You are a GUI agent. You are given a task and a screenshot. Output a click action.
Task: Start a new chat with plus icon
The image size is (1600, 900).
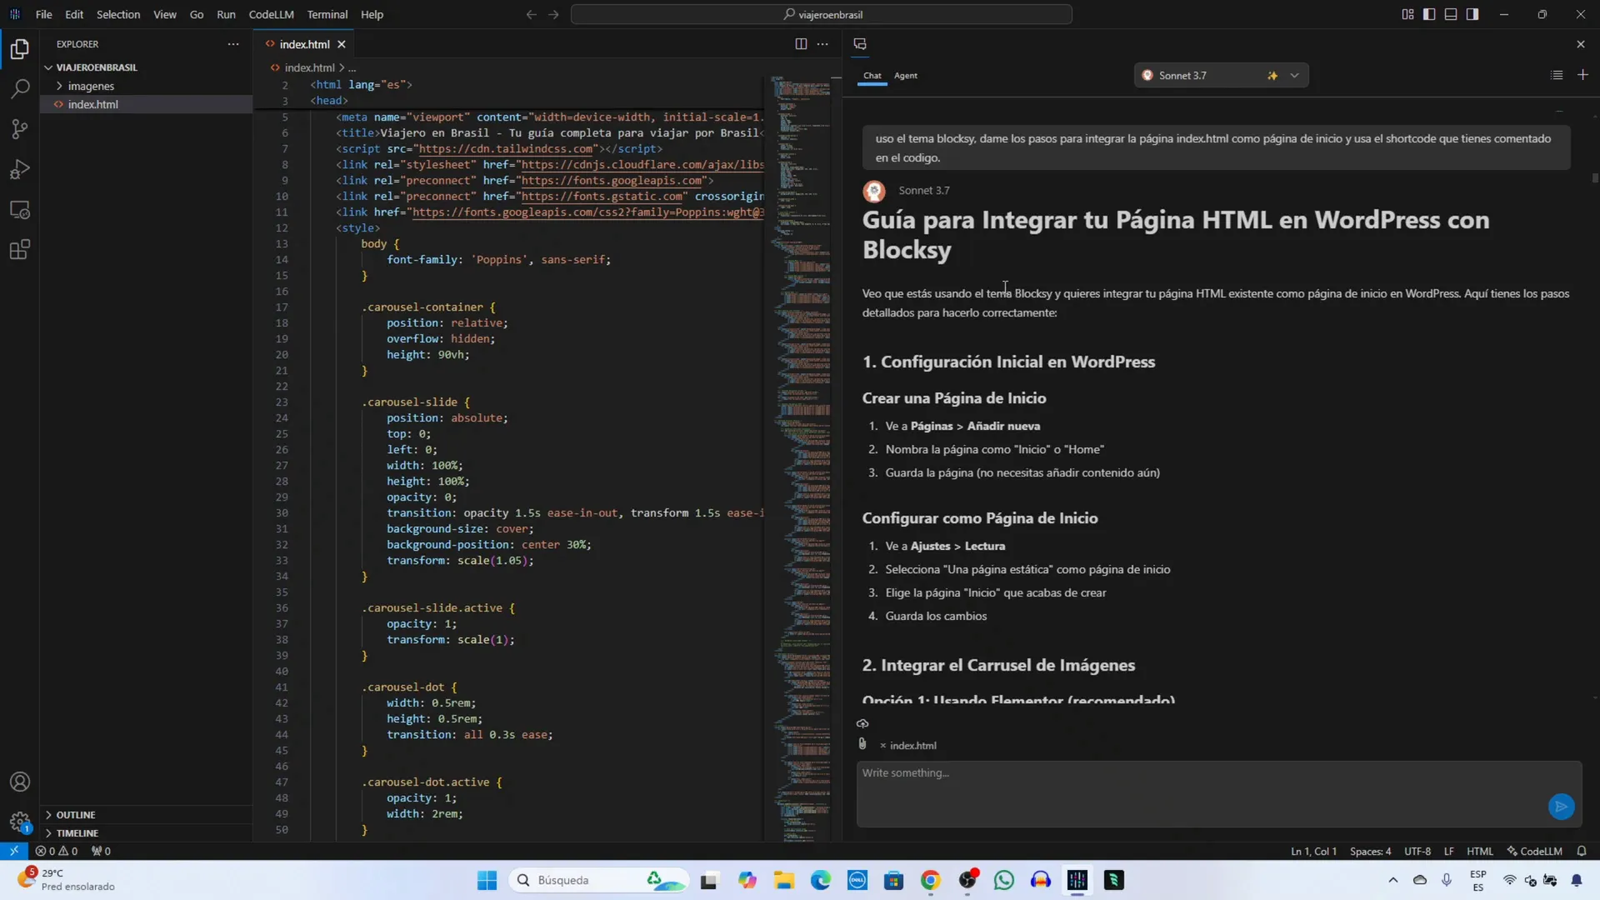point(1582,75)
